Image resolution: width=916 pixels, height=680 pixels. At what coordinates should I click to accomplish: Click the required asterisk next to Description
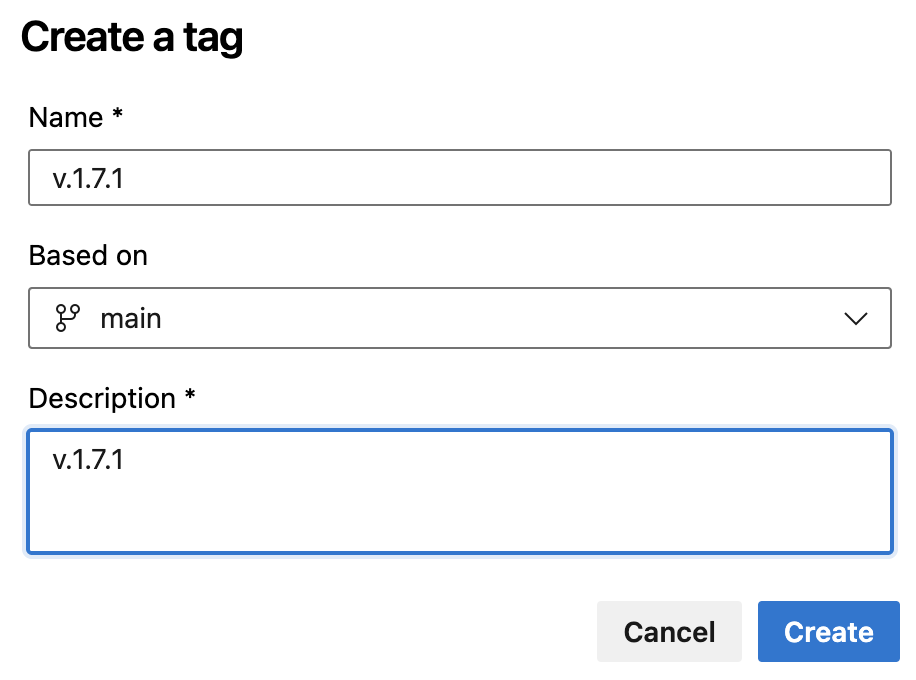(x=190, y=397)
